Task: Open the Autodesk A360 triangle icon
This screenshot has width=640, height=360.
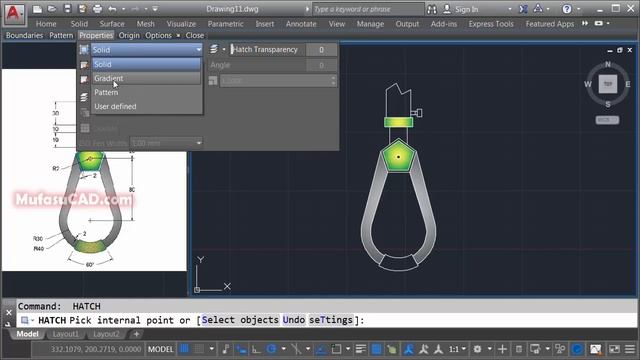Action: [x=538, y=9]
